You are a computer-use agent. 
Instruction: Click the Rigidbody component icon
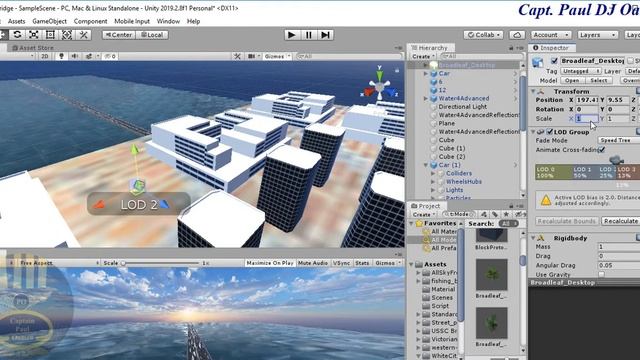[x=541, y=238]
